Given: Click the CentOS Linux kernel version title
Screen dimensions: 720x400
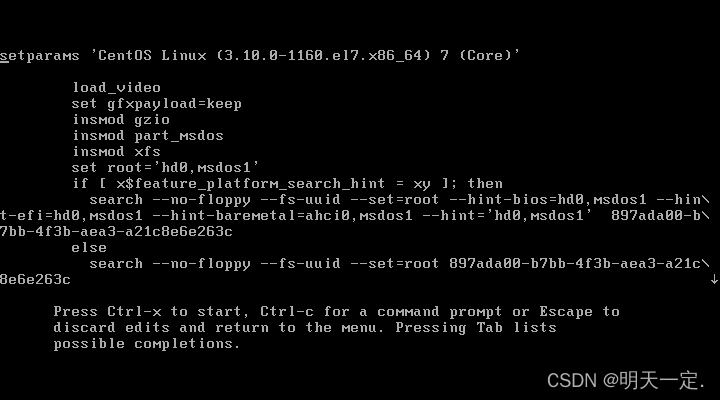Looking at the screenshot, I should pyautogui.click(x=309, y=56).
